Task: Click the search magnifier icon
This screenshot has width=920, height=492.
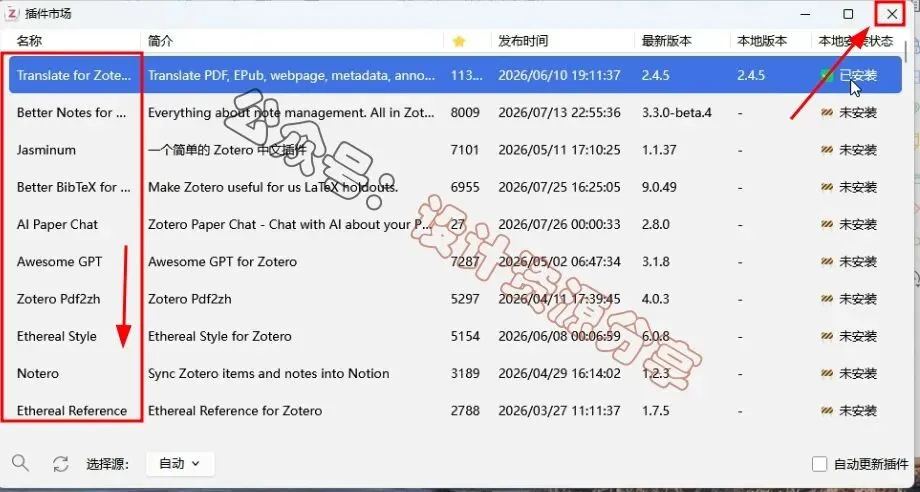Action: point(21,463)
